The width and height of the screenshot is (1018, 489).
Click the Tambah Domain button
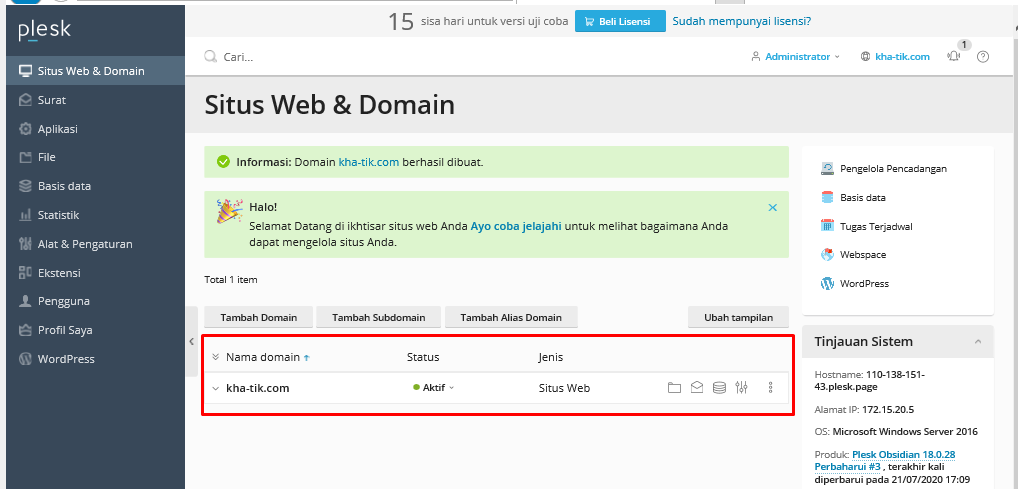(258, 318)
